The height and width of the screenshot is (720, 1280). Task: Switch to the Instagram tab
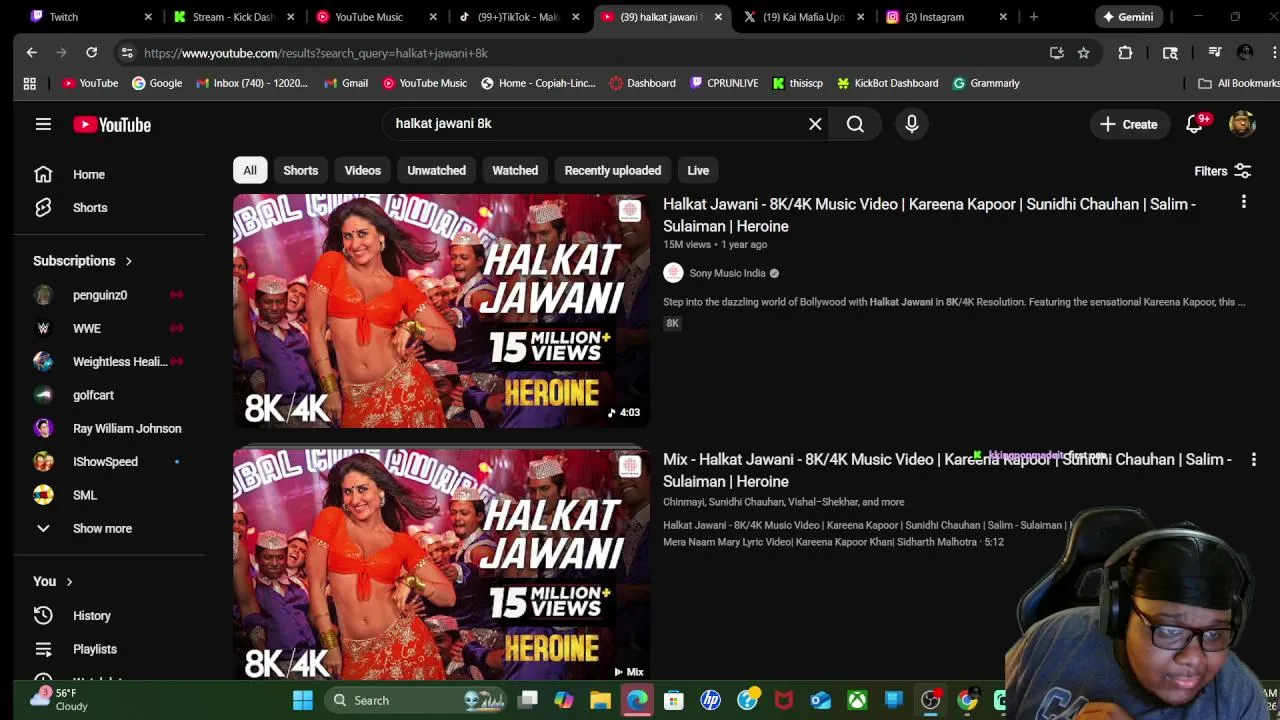[947, 17]
